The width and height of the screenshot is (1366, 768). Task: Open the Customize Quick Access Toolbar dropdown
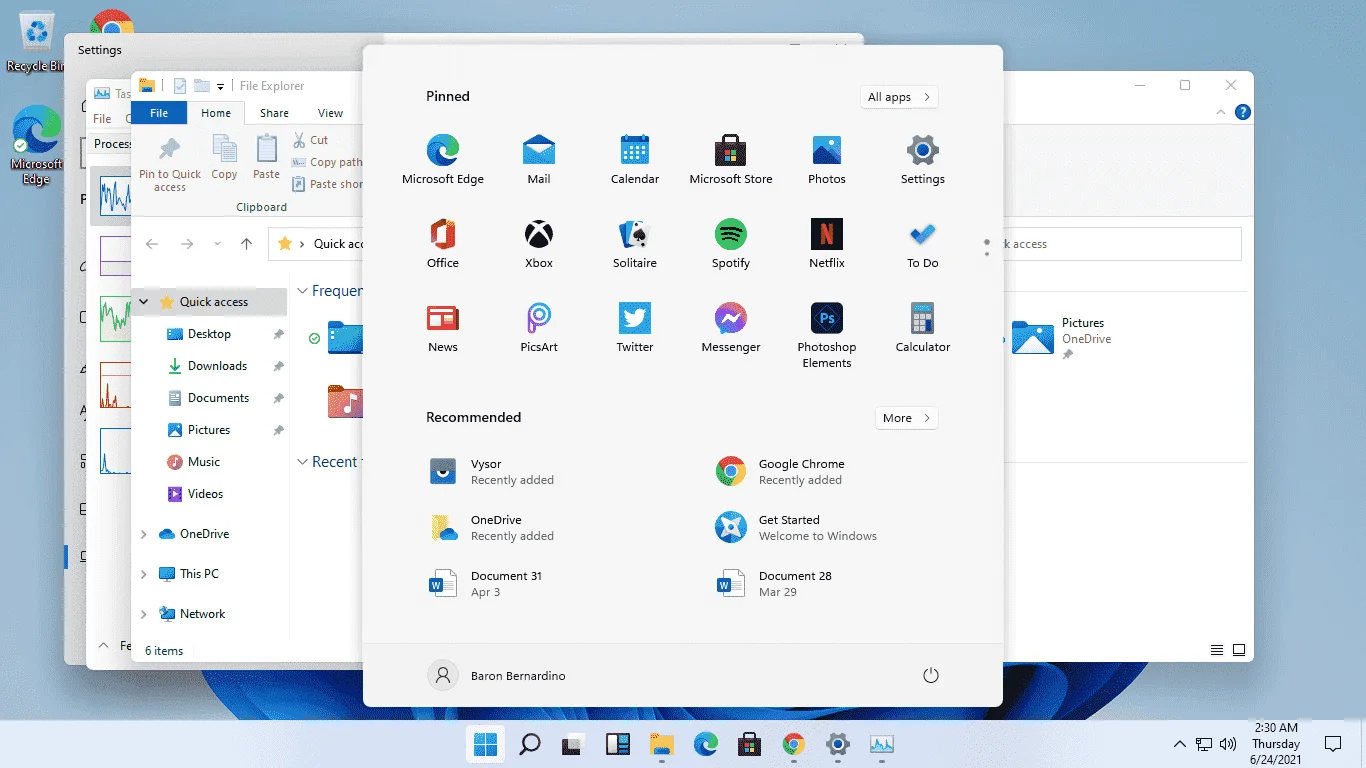click(x=220, y=87)
